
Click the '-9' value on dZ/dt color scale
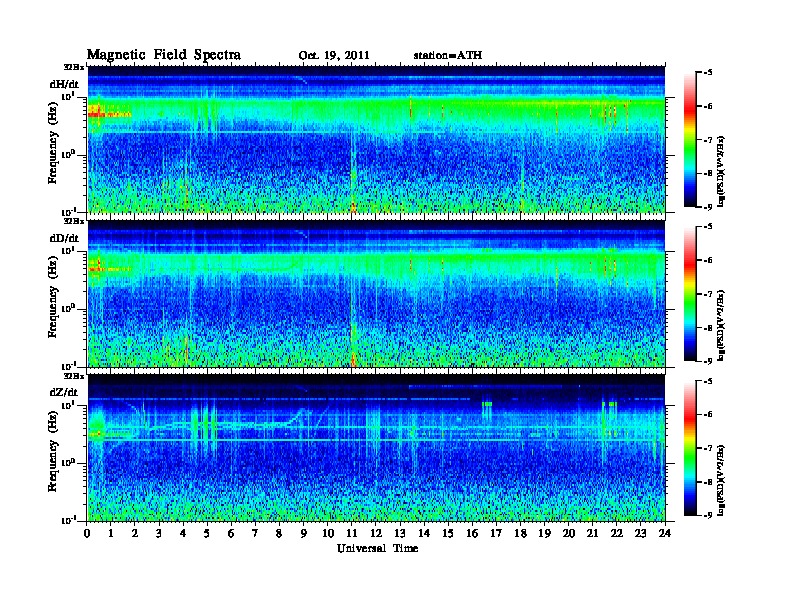tap(708, 515)
